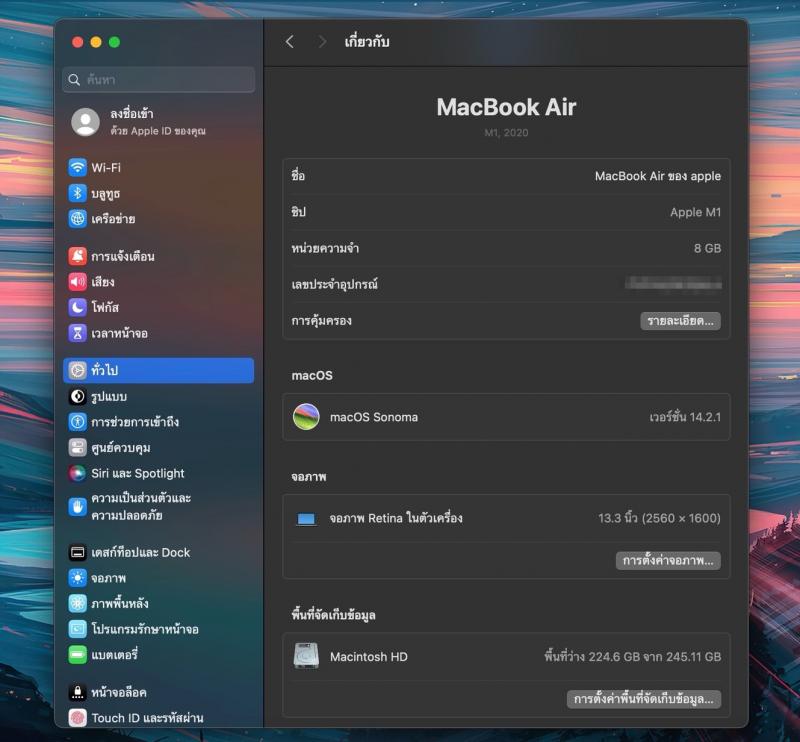Screen dimensions: 800x742
Task: Click the 'ด้วย Apple ID ของคุณ' subtitle
Action: [158, 131]
